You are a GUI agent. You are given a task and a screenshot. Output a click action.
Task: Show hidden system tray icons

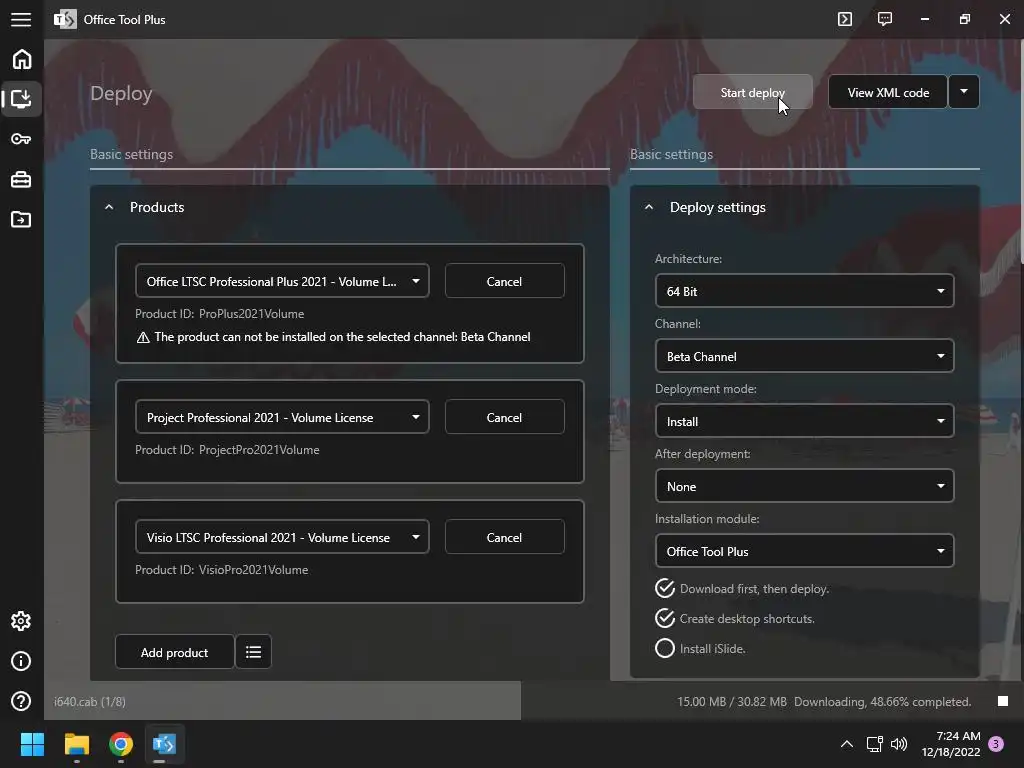coord(847,744)
